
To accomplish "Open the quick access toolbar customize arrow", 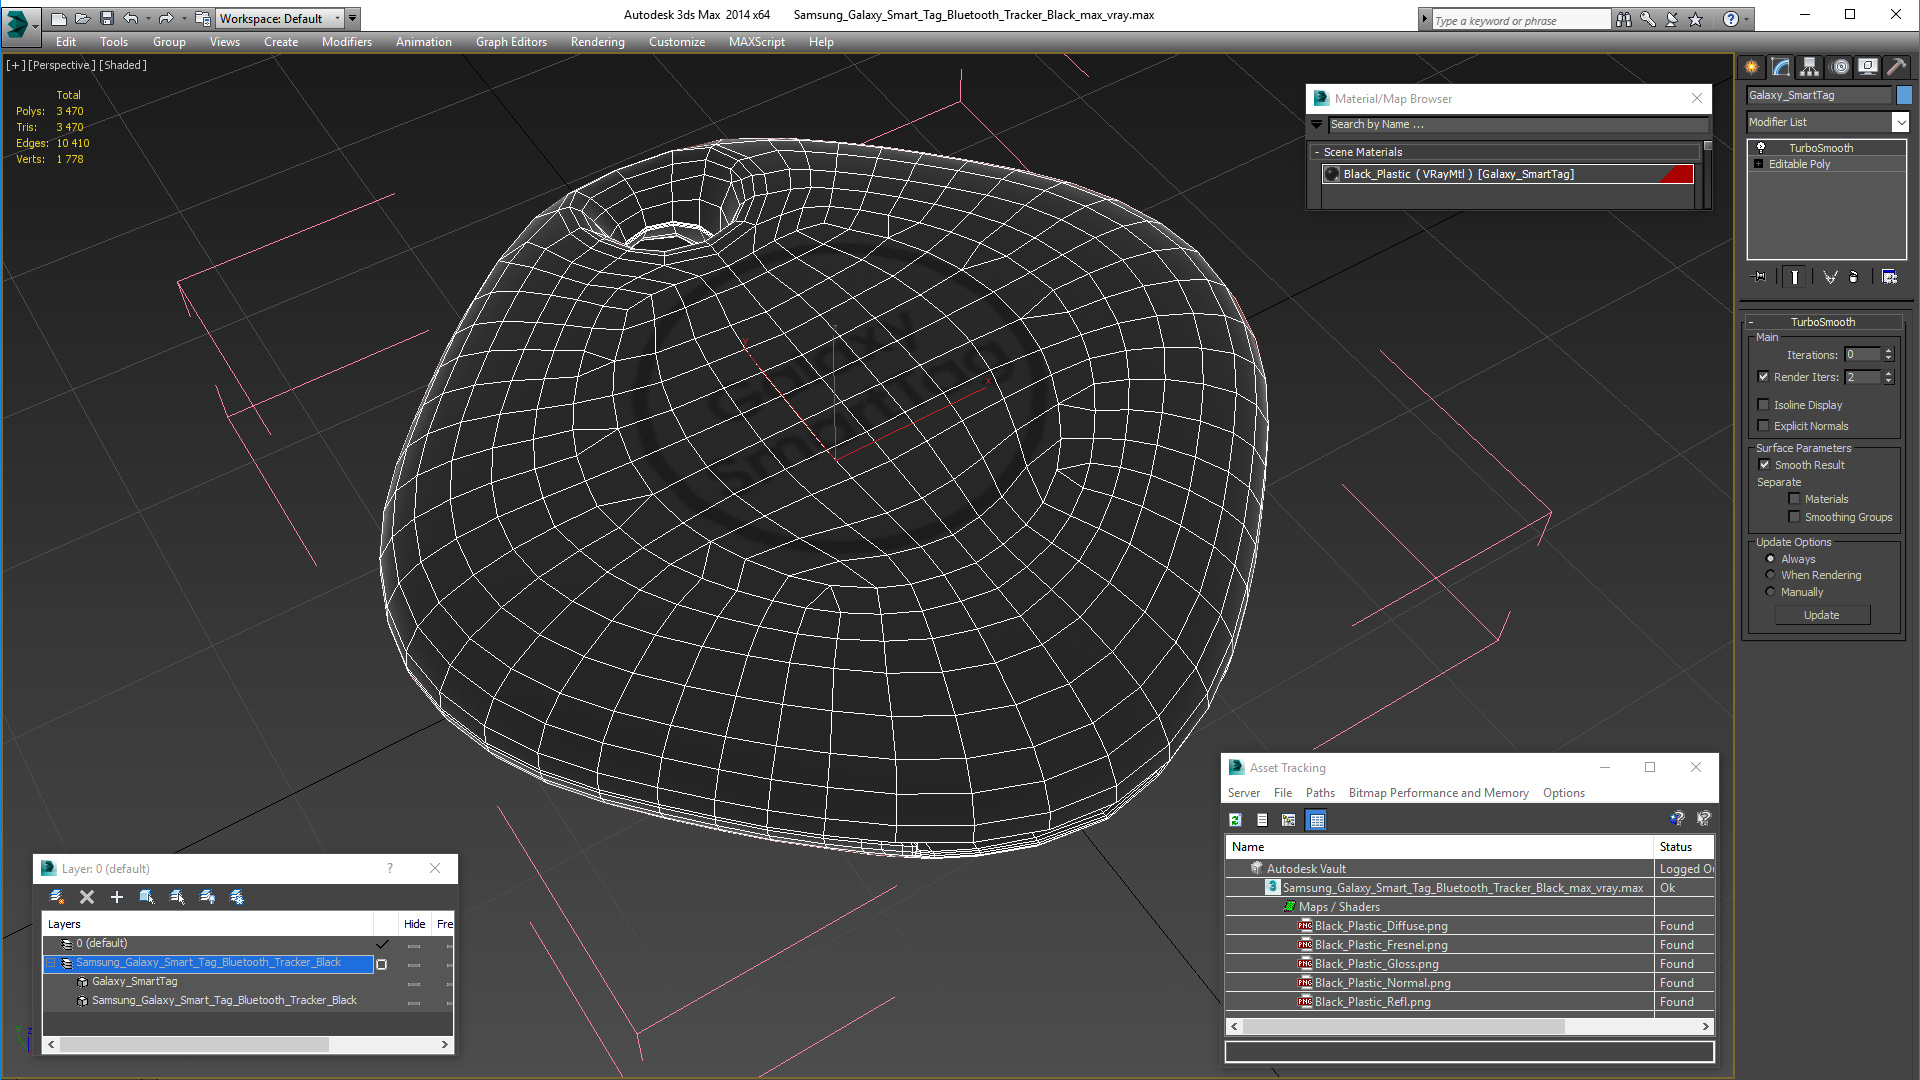I will pyautogui.click(x=353, y=18).
